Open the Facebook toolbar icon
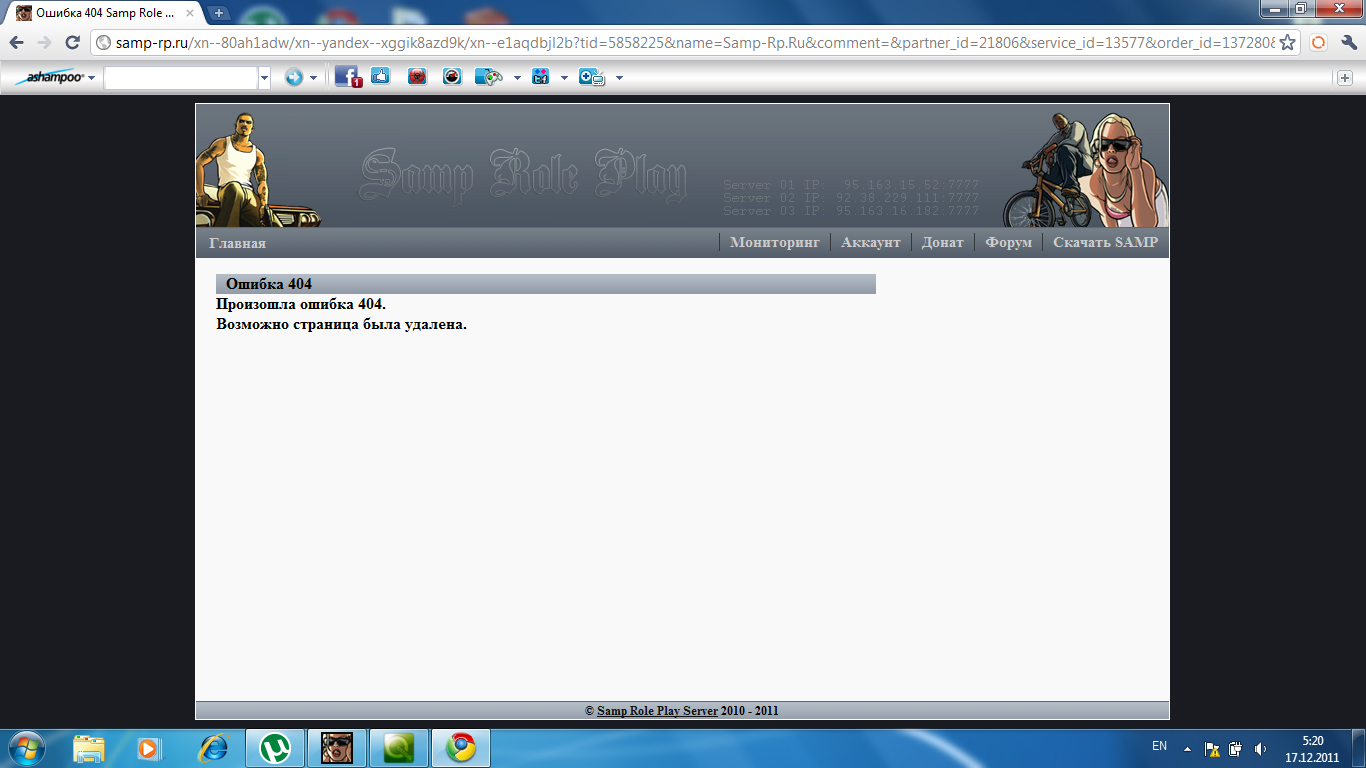The width and height of the screenshot is (1366, 768). click(347, 77)
